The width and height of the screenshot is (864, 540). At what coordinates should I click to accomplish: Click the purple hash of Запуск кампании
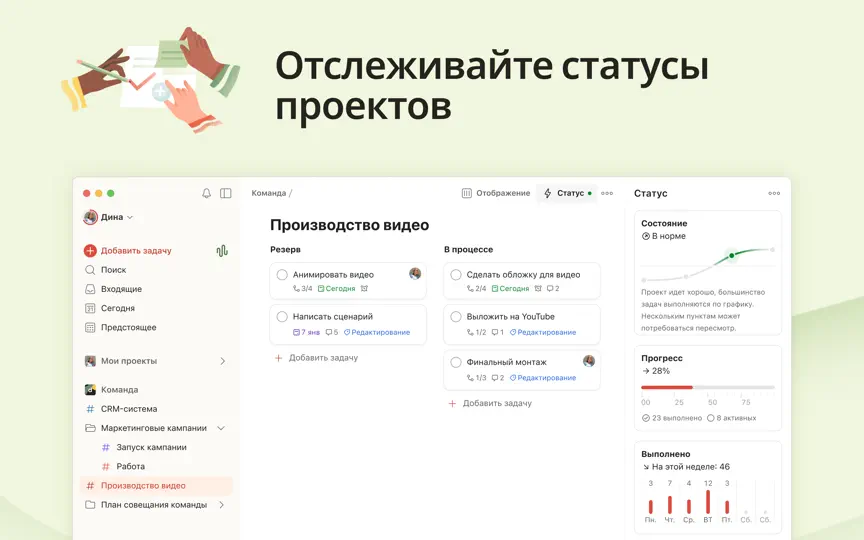click(x=106, y=447)
